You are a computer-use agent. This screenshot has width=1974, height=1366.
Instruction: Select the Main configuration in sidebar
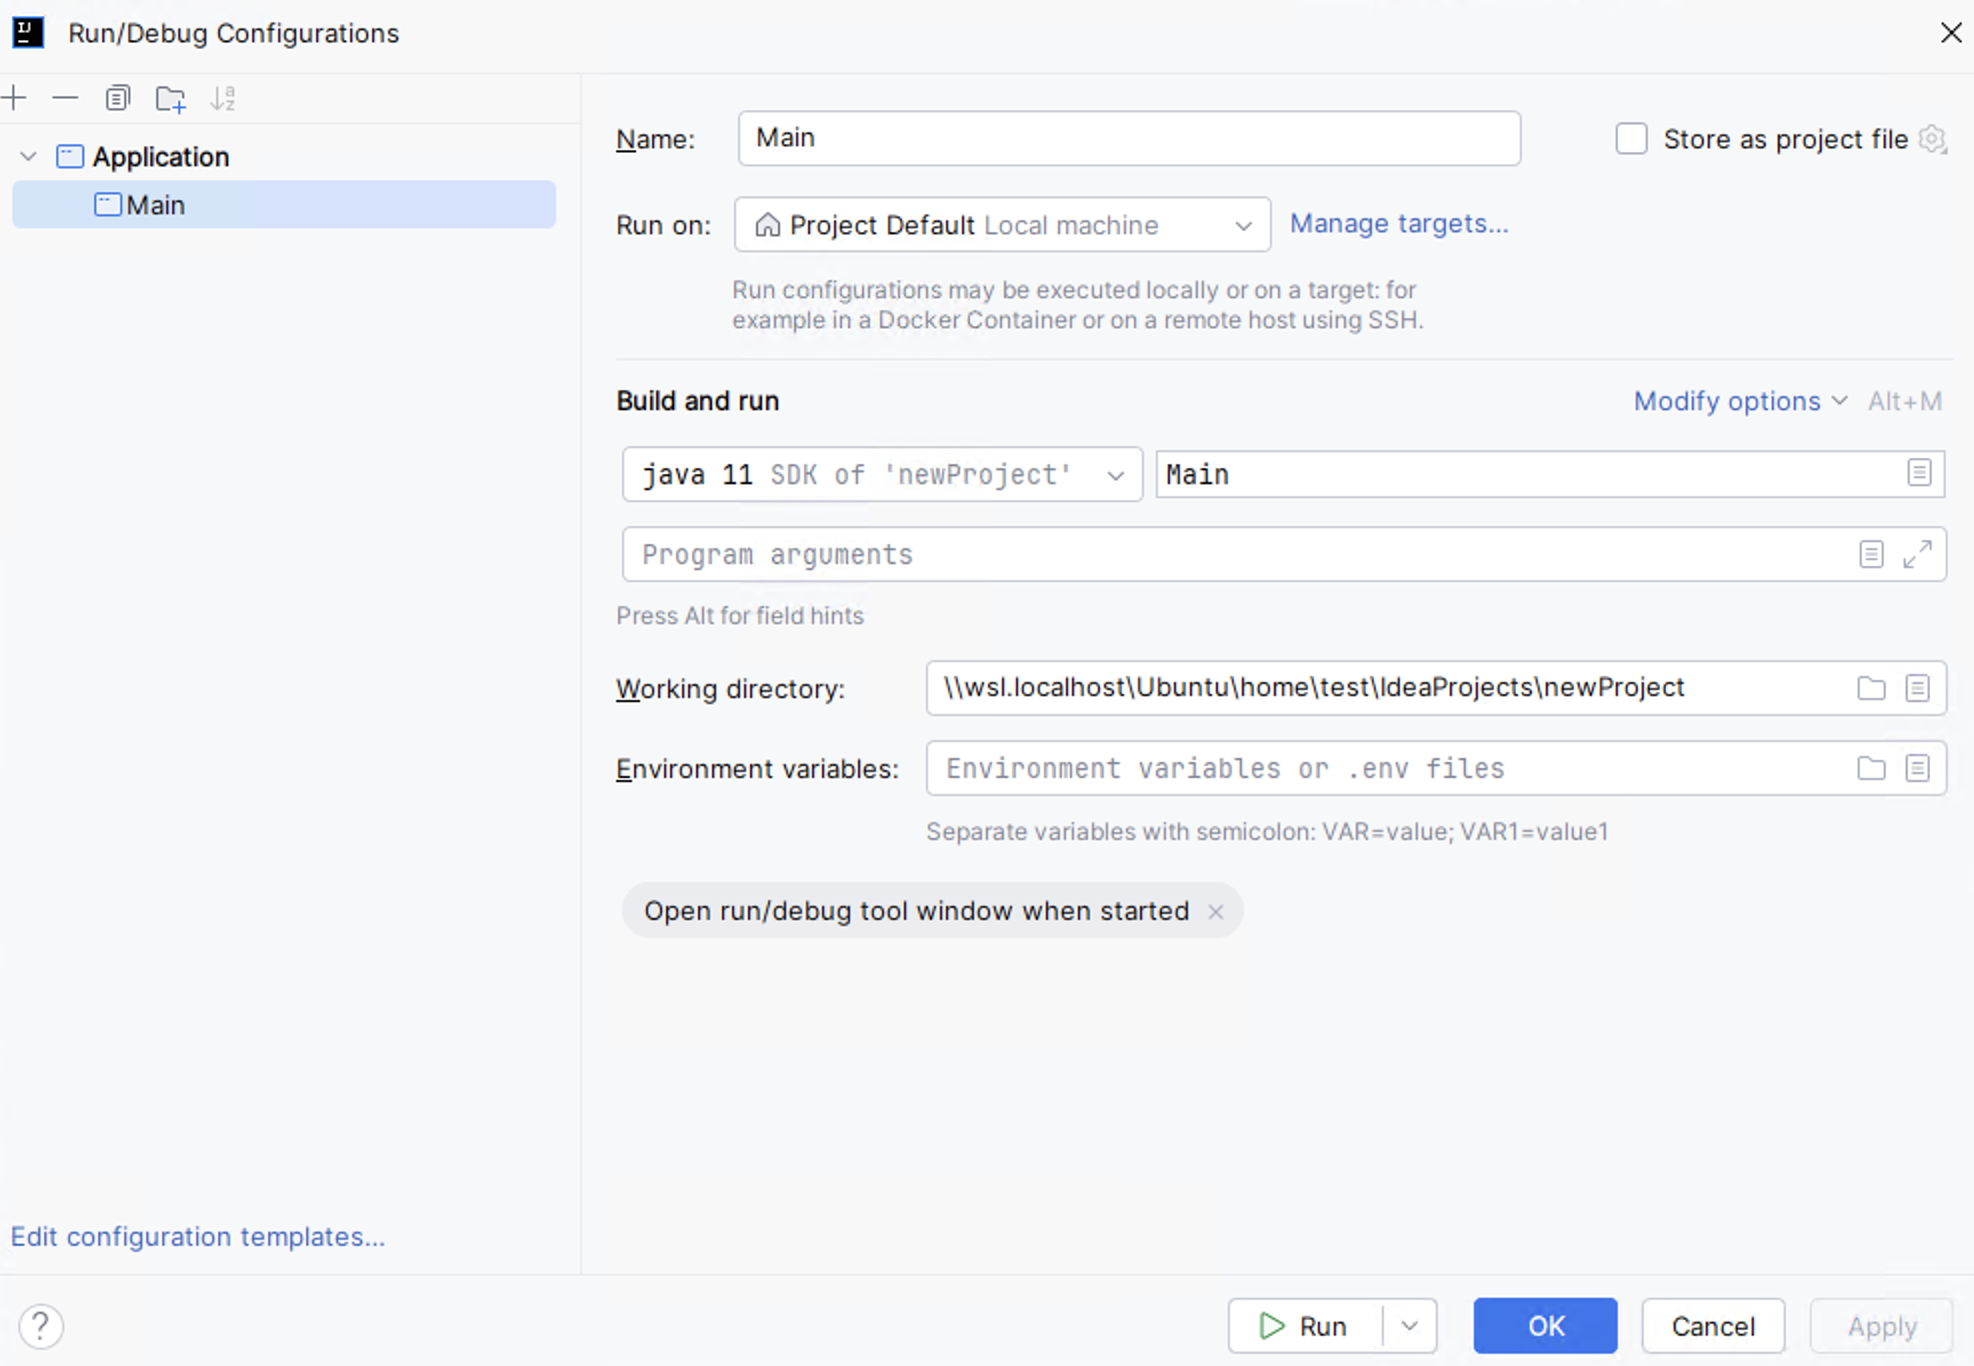pyautogui.click(x=155, y=204)
